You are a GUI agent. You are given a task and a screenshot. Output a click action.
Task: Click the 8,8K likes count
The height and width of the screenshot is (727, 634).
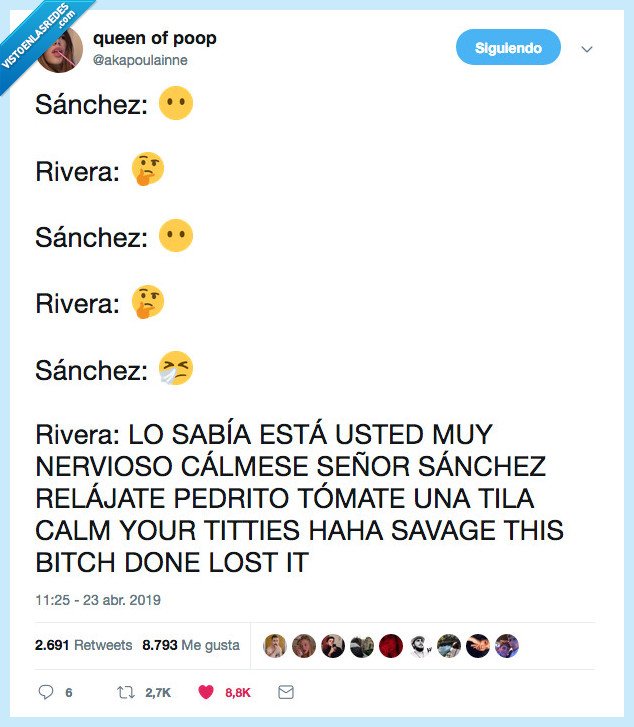coord(238,692)
